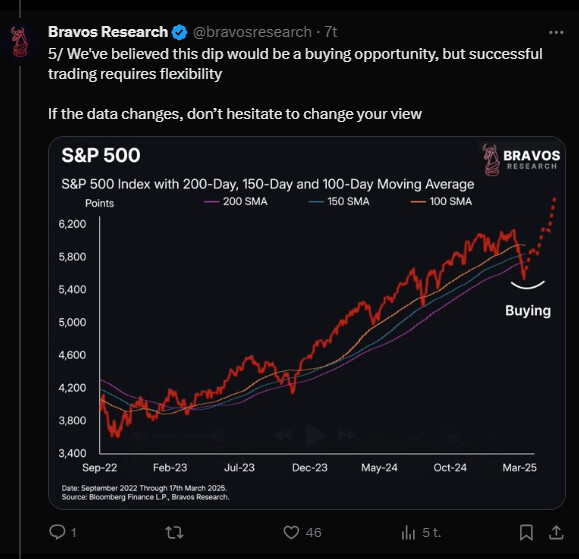Share the tweet via upload arrow icon
This screenshot has width=579, height=559.
pyautogui.click(x=556, y=532)
